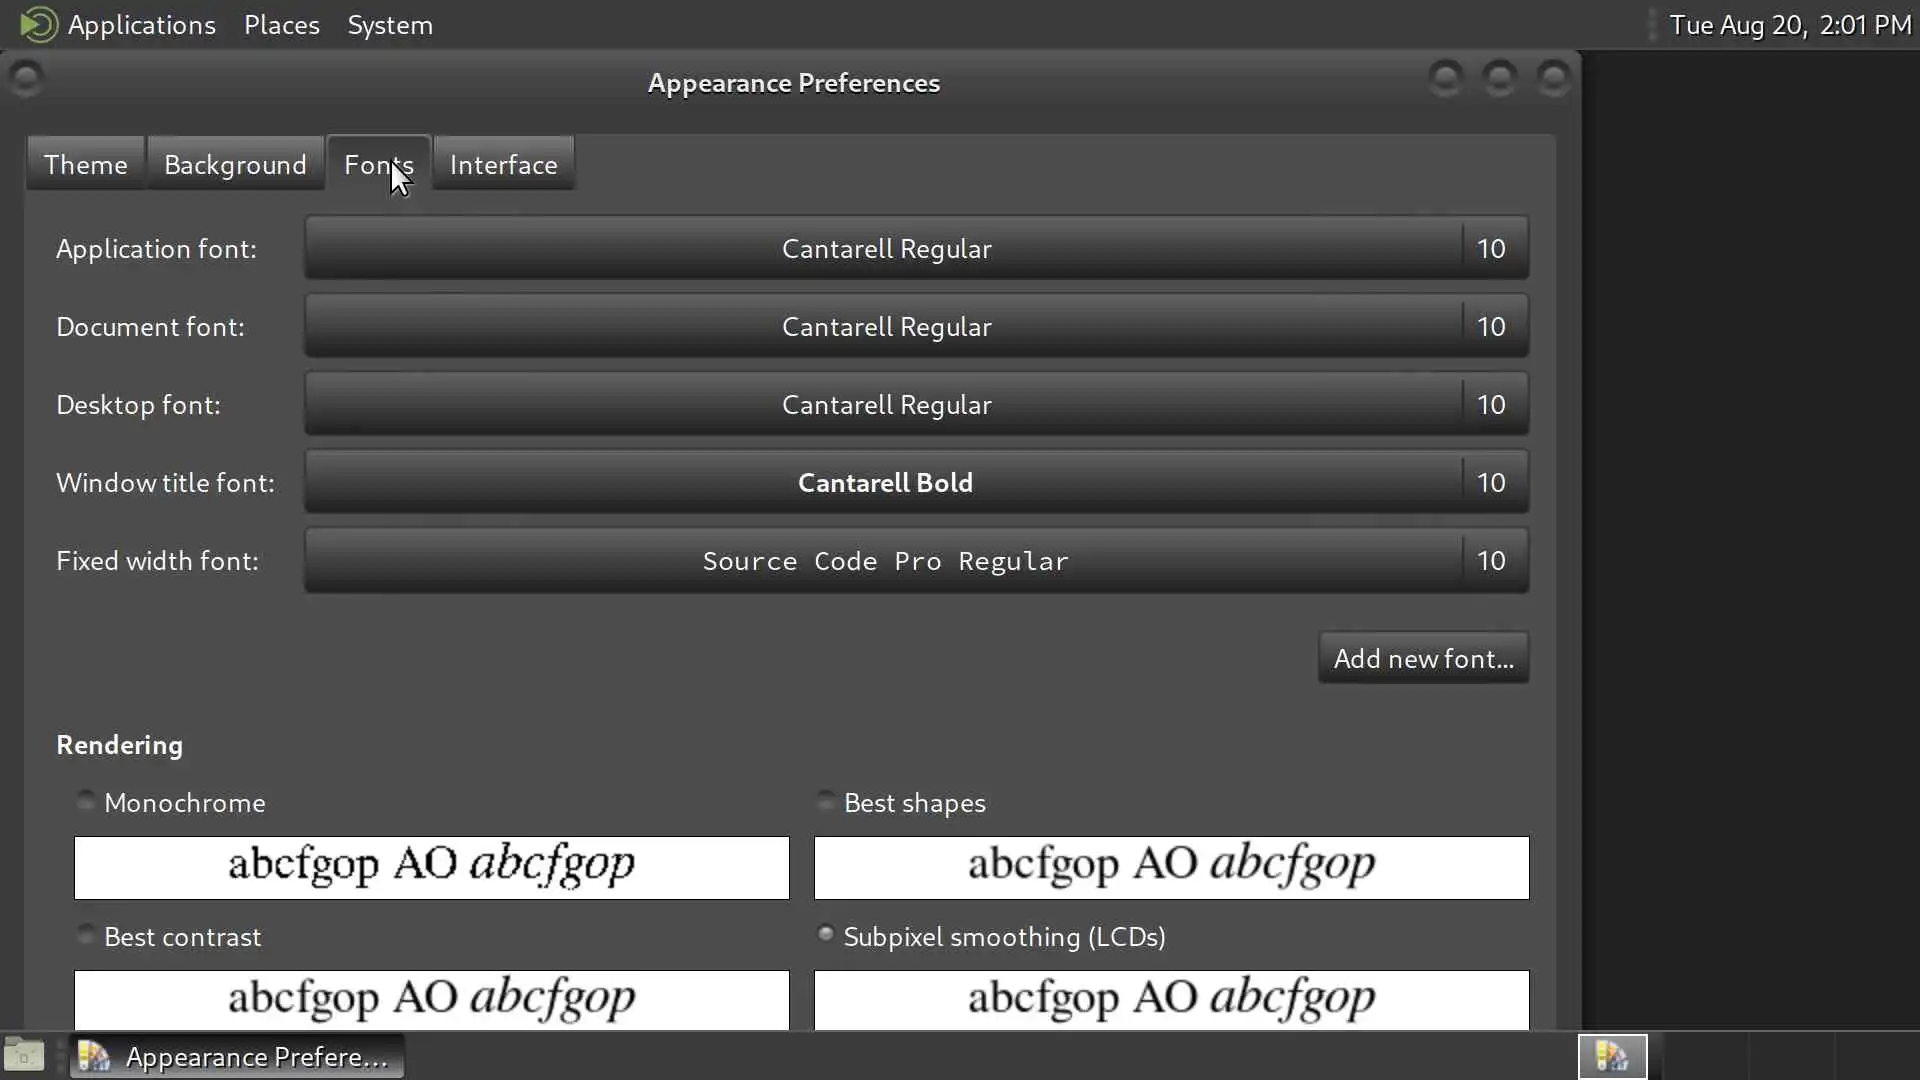
Task: Switch to the Interface tab
Action: coord(503,164)
